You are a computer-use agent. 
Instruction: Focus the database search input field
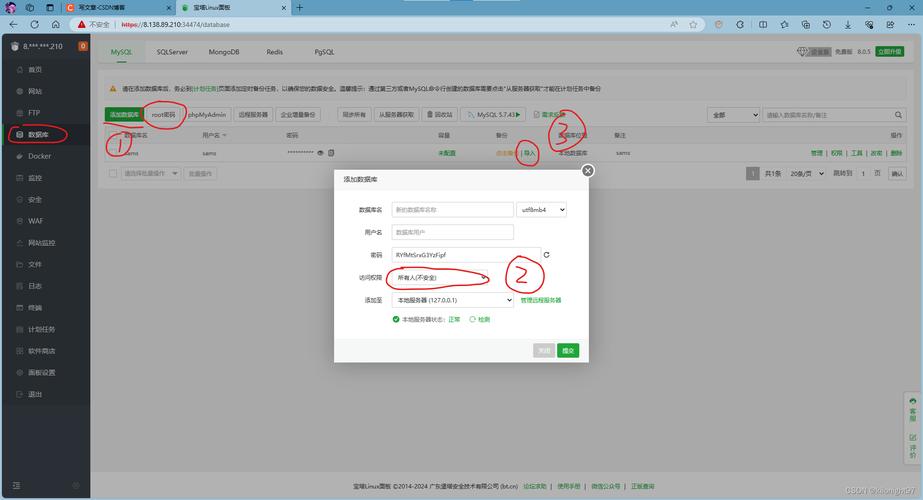[x=828, y=115]
